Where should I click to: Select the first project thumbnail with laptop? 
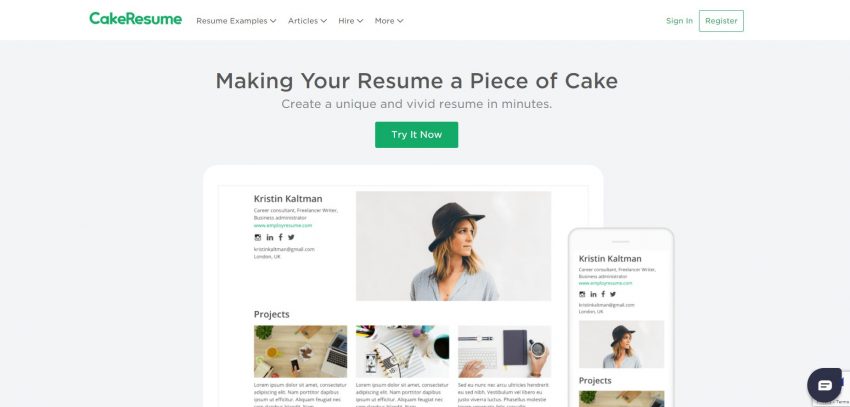click(x=300, y=351)
